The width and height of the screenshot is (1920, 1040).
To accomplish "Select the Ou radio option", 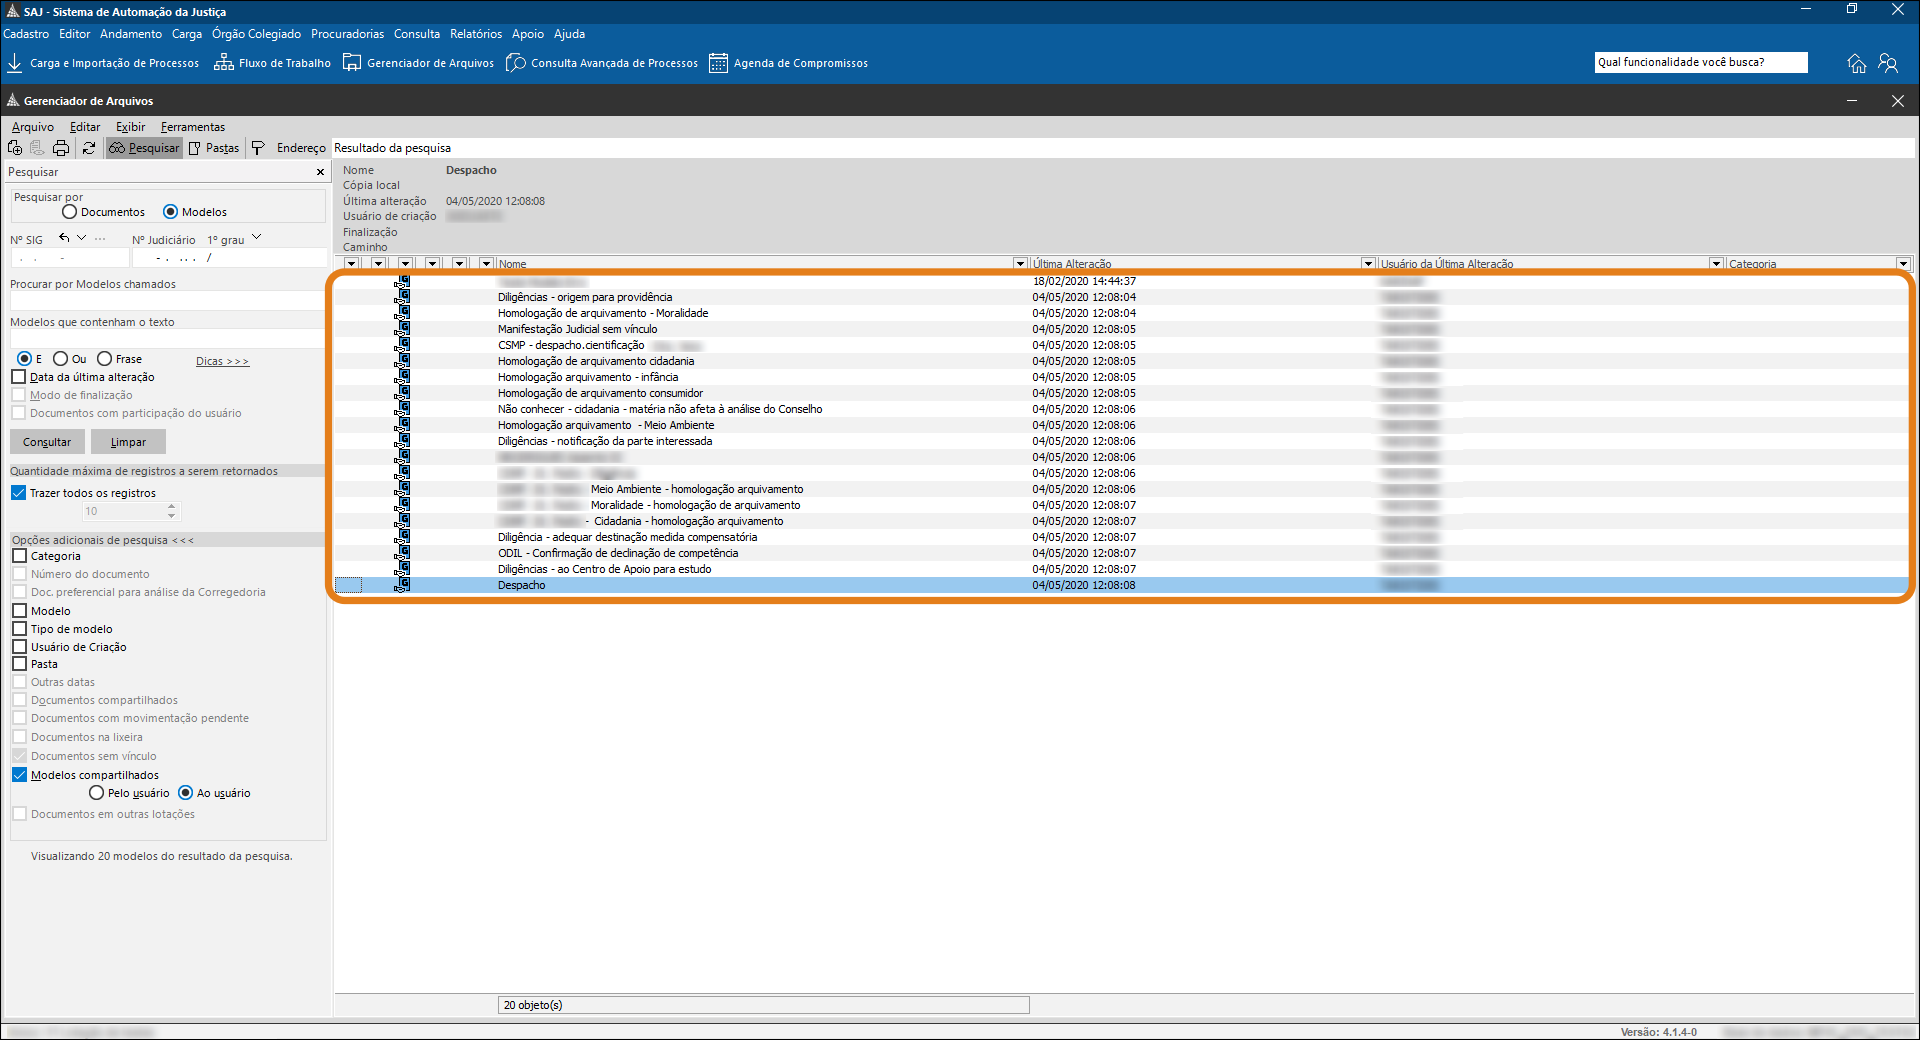I will pos(61,359).
